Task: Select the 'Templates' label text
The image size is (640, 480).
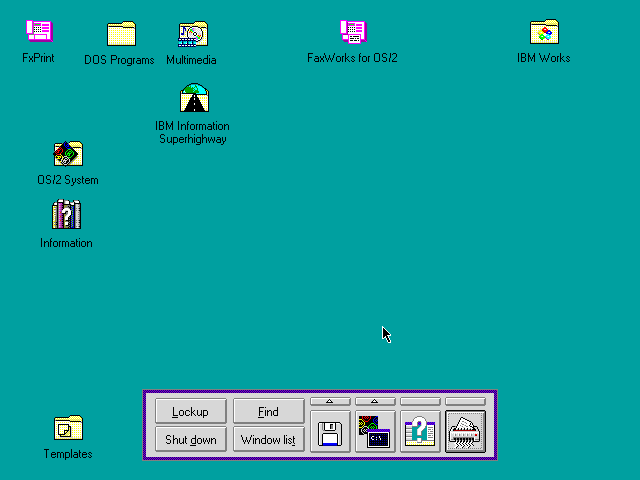Action: pos(68,454)
